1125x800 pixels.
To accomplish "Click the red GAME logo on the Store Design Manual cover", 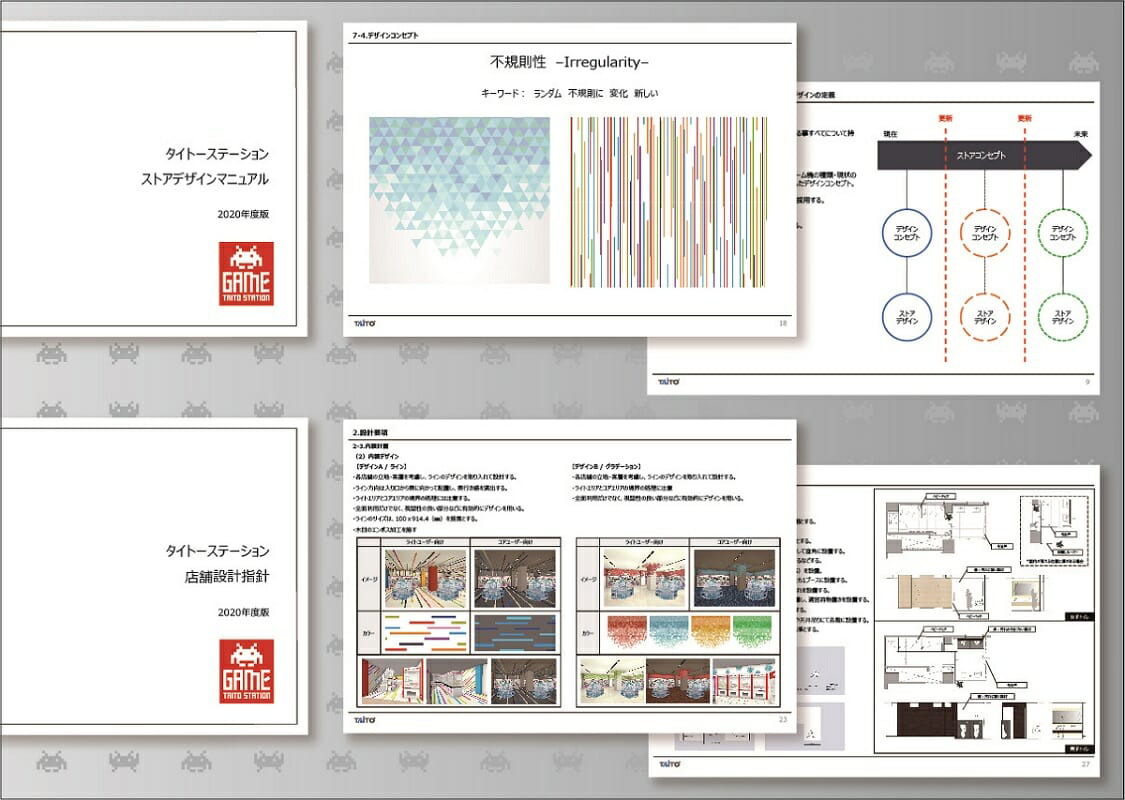I will click(246, 274).
